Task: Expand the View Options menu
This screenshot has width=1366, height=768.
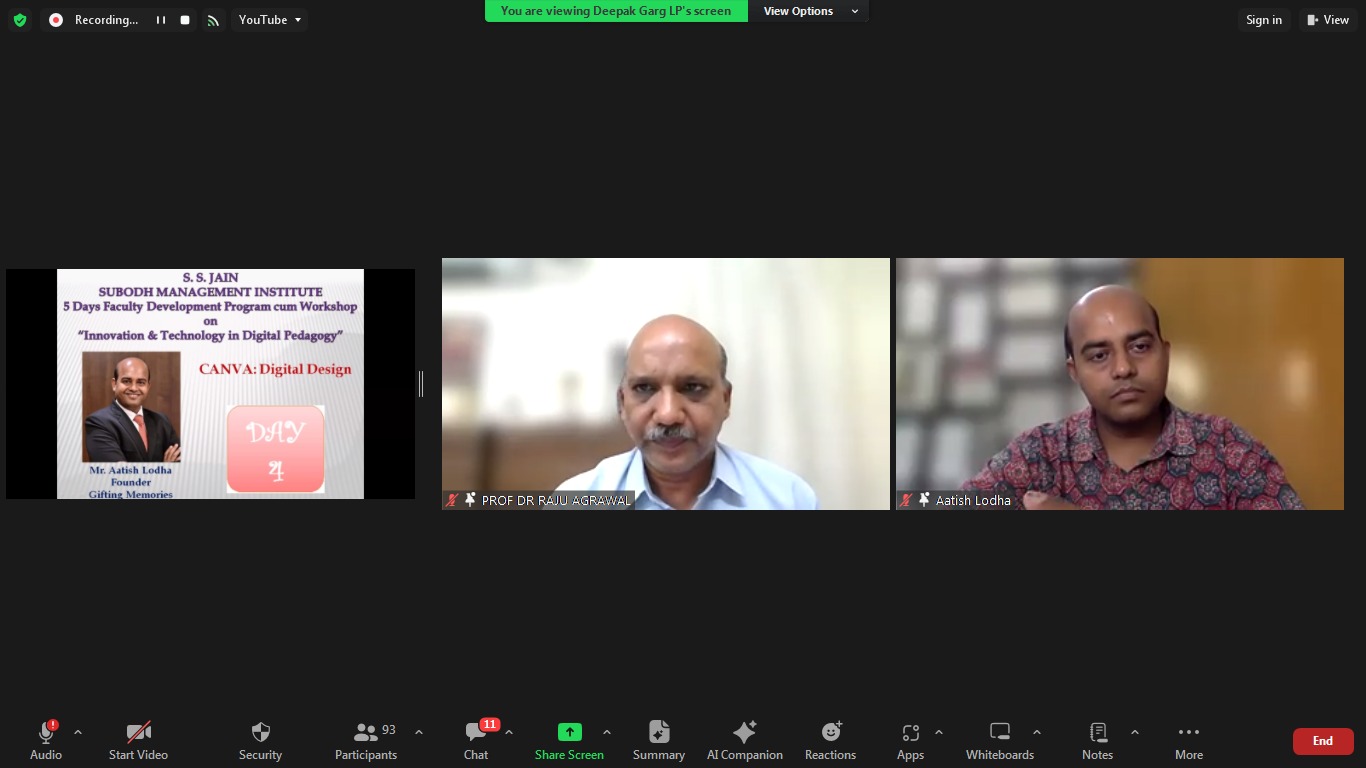Action: tap(809, 11)
